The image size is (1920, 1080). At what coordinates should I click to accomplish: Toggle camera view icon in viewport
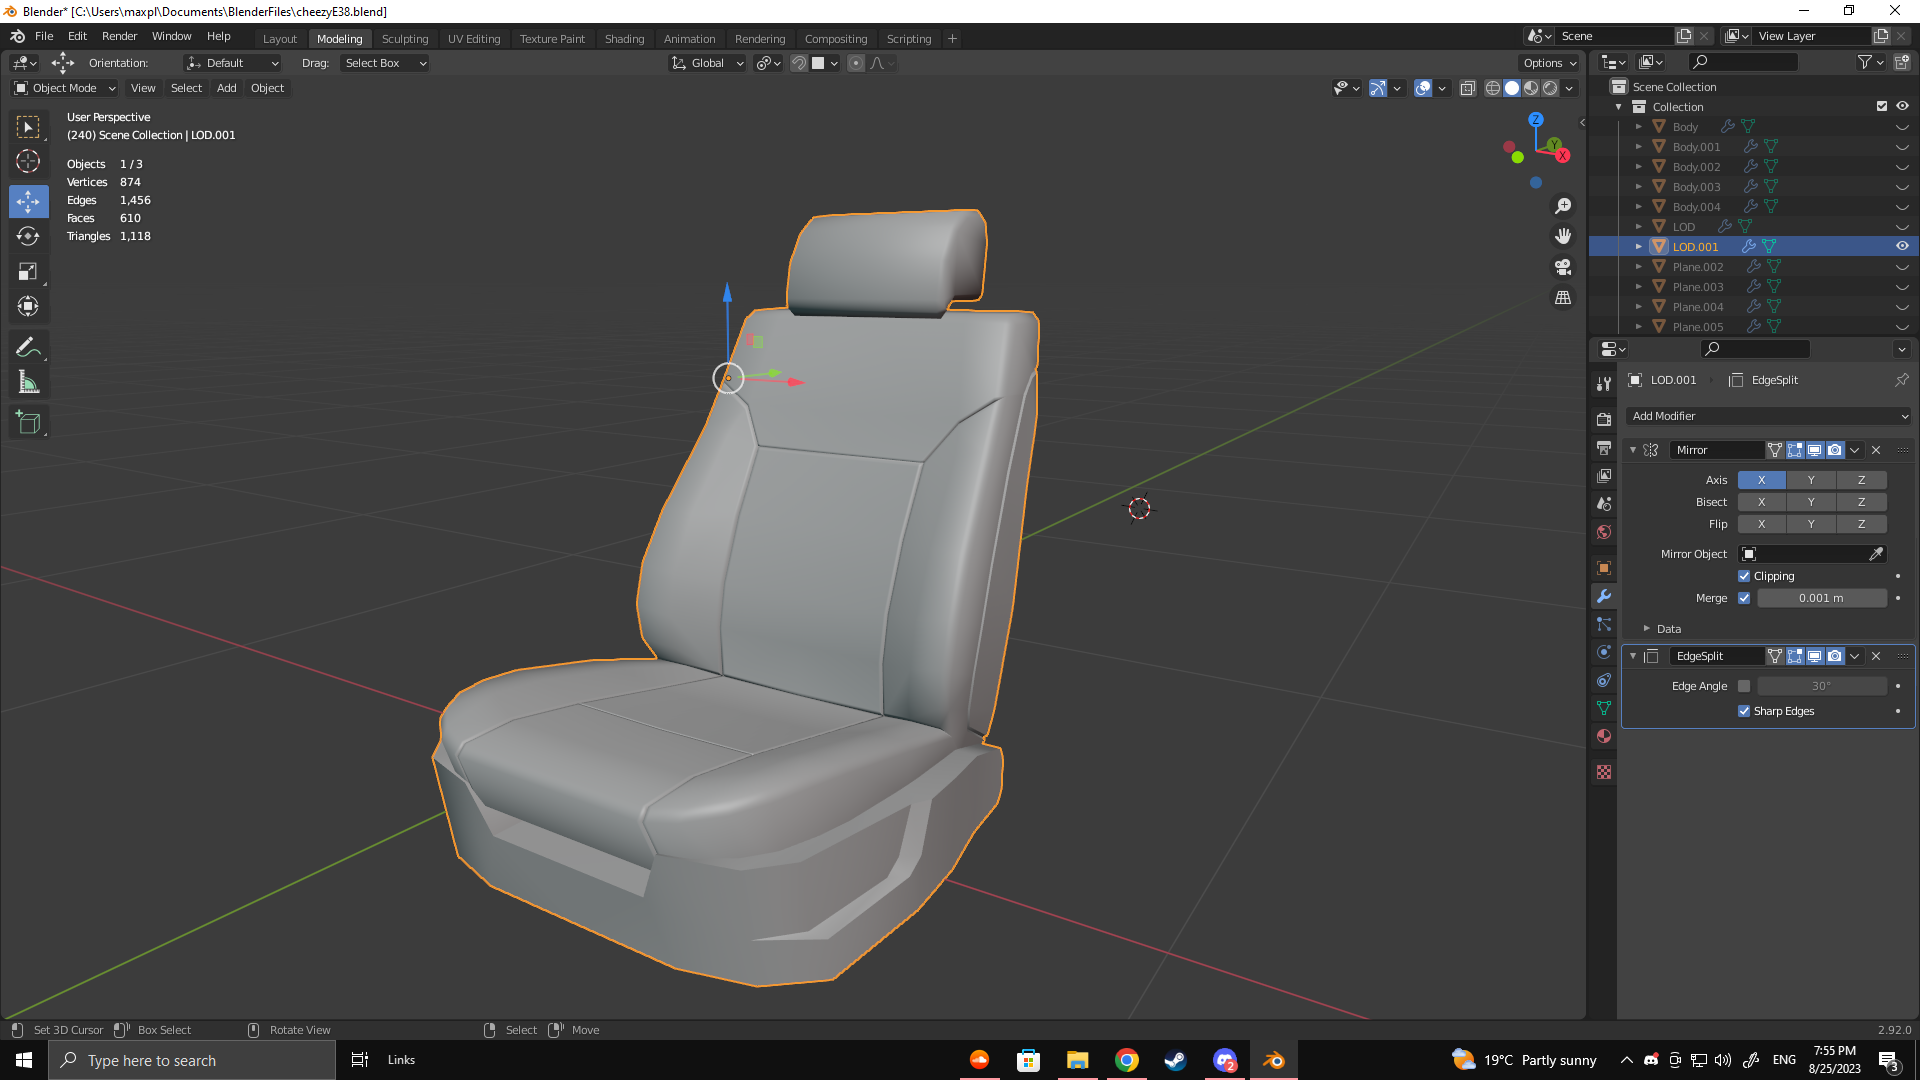(1563, 267)
